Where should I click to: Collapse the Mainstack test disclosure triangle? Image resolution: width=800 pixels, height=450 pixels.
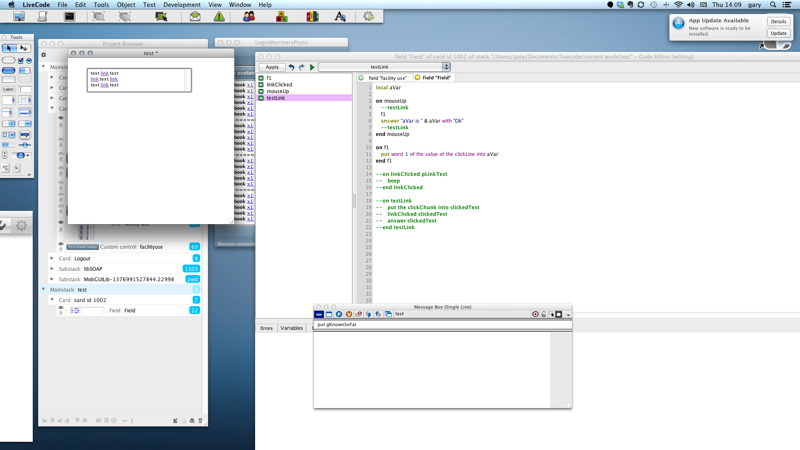[44, 290]
